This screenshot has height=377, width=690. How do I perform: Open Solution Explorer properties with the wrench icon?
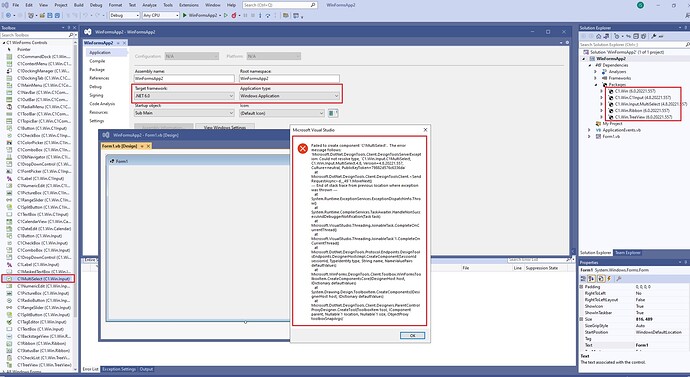[x=654, y=36]
